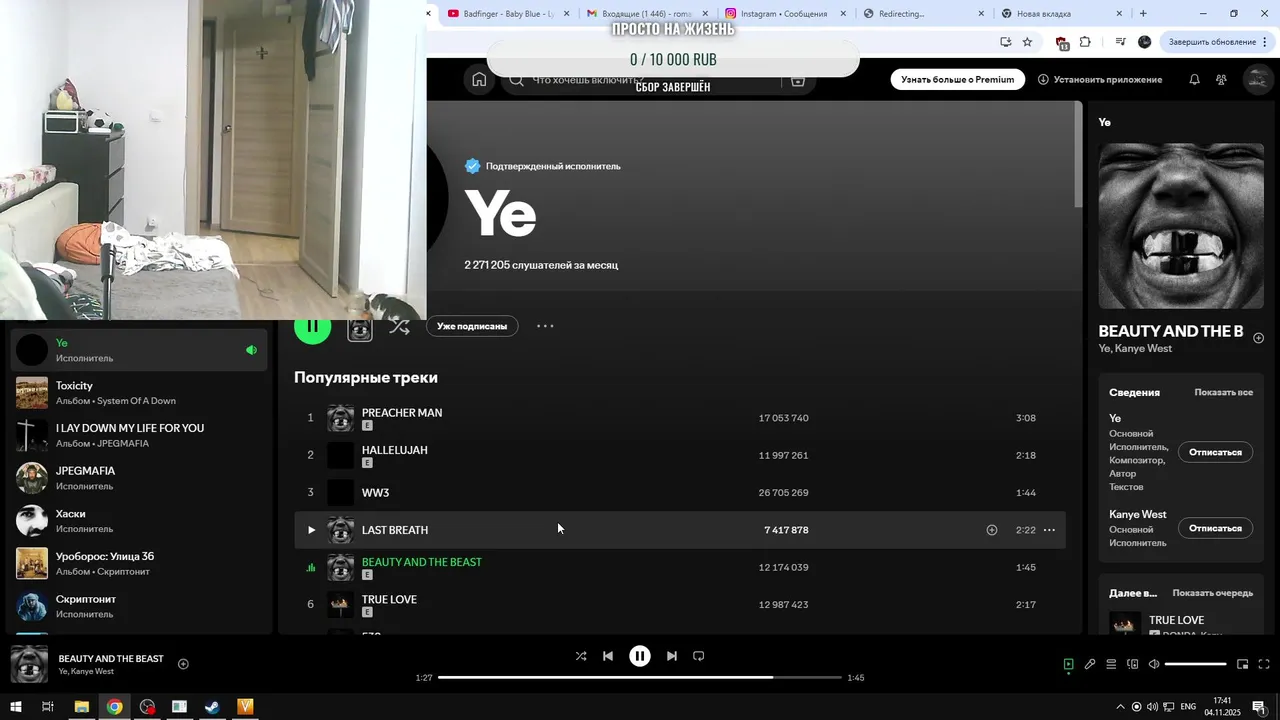Switch to Instagram Сообщения tab

[784, 14]
